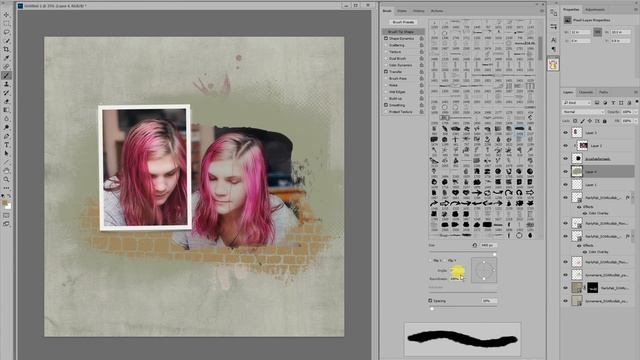Select the Blur tool
Screen dimensions: 640x360
6,119
